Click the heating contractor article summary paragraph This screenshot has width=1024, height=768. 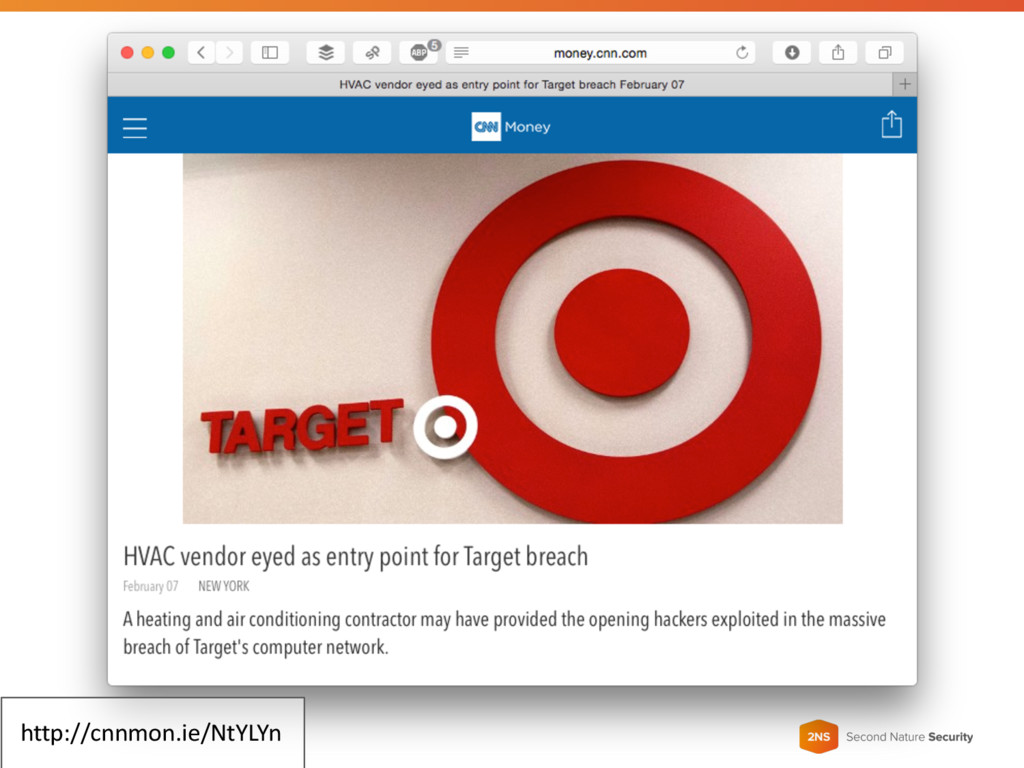click(x=504, y=633)
